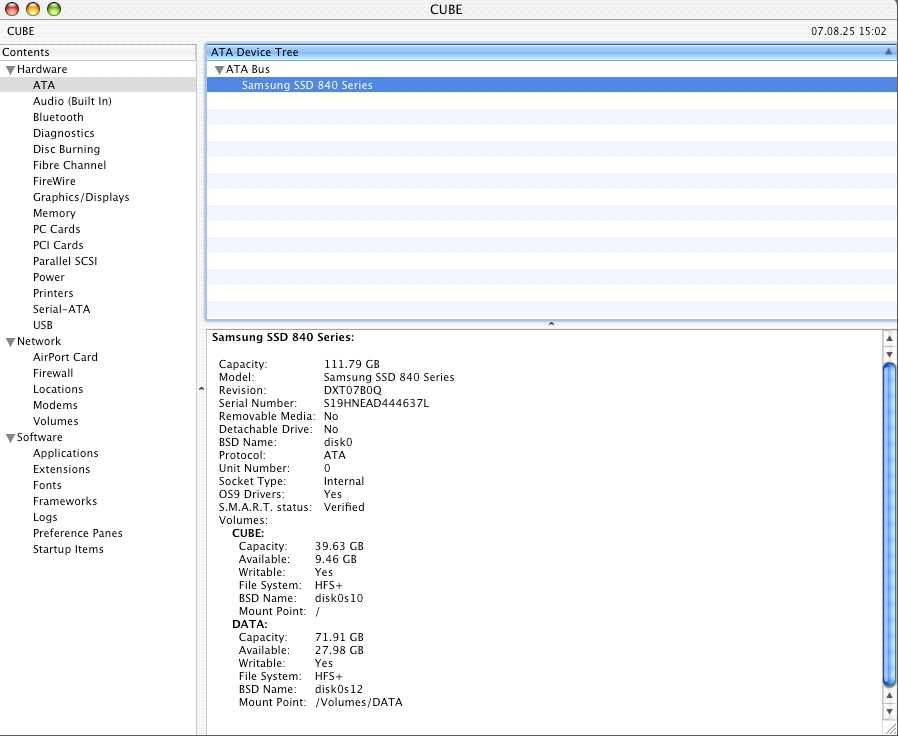Open the Fonts entry
The width and height of the screenshot is (898, 736).
[x=47, y=486]
